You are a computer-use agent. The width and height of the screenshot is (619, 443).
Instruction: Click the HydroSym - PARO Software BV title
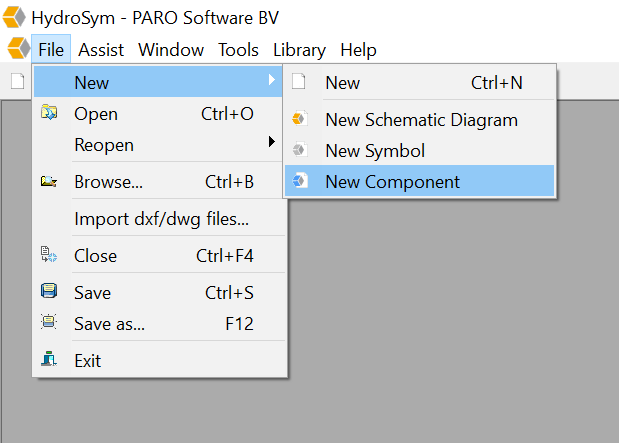point(155,18)
